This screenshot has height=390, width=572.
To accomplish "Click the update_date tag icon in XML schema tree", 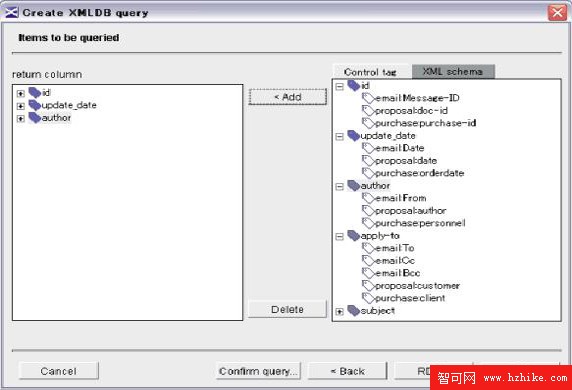I will (353, 136).
